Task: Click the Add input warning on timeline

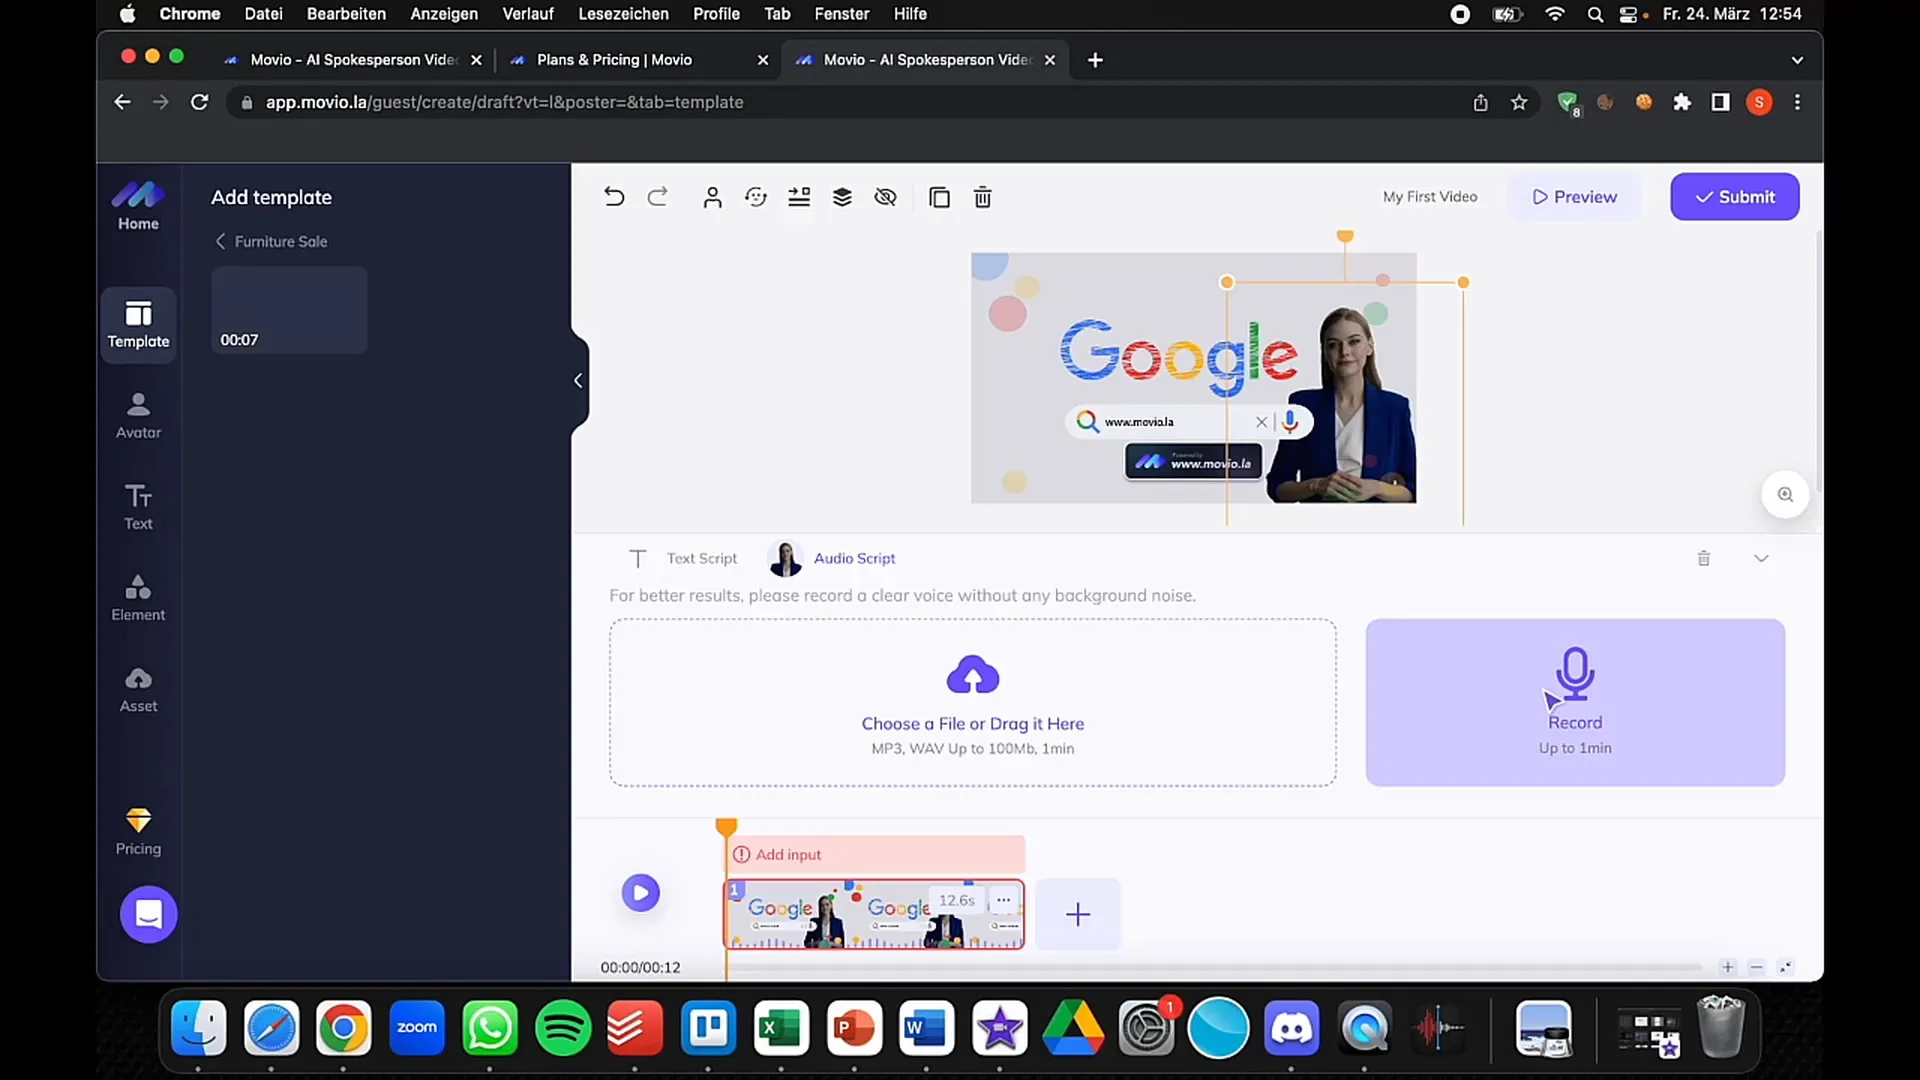Action: click(778, 855)
